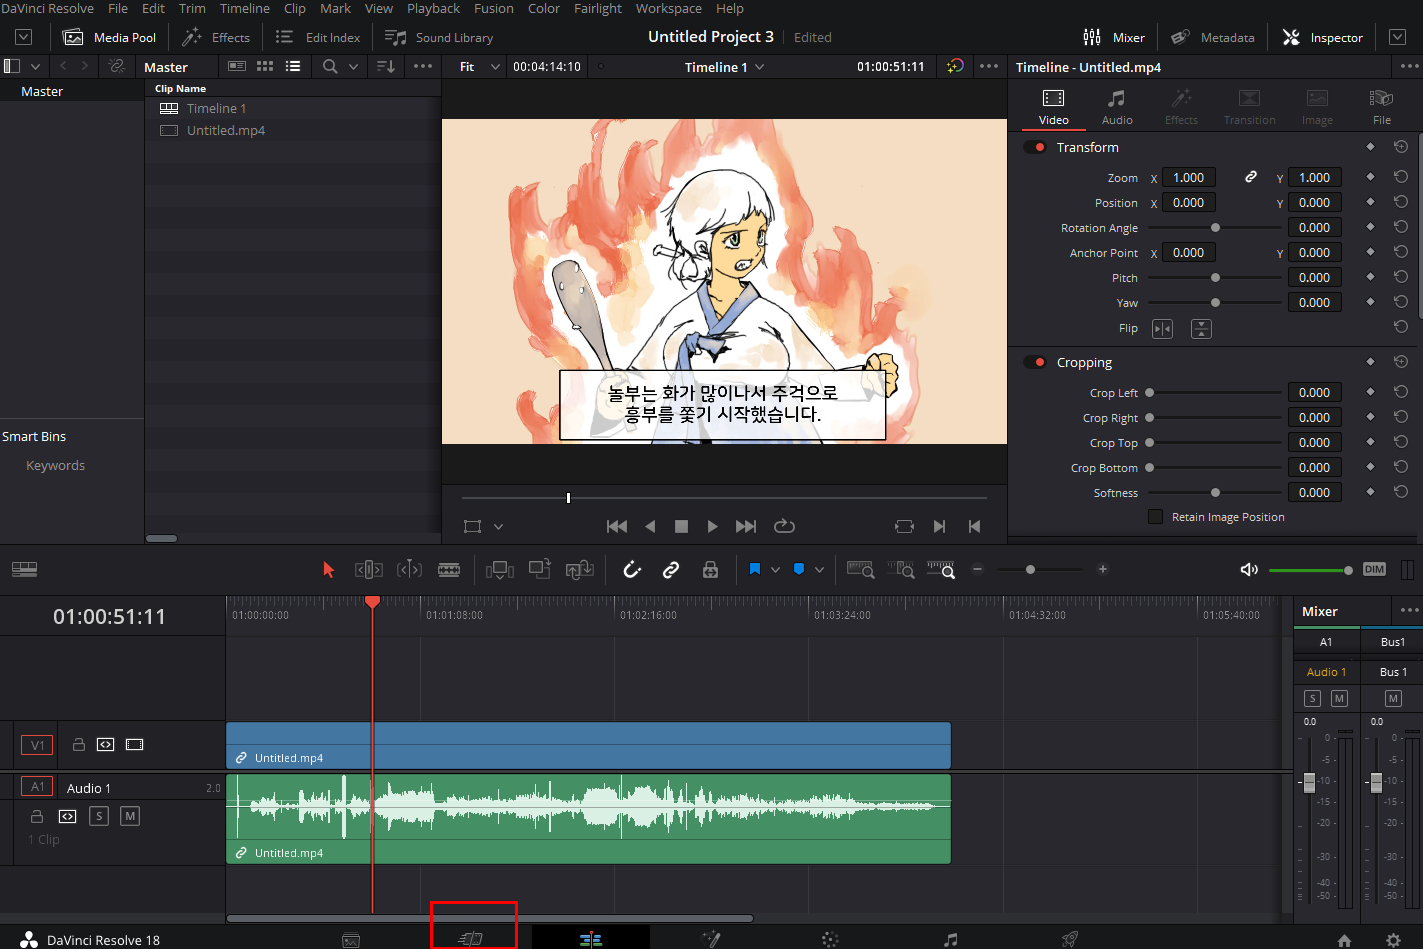Image resolution: width=1423 pixels, height=949 pixels.
Task: Disable the Cropping section toggle
Action: coord(1035,362)
